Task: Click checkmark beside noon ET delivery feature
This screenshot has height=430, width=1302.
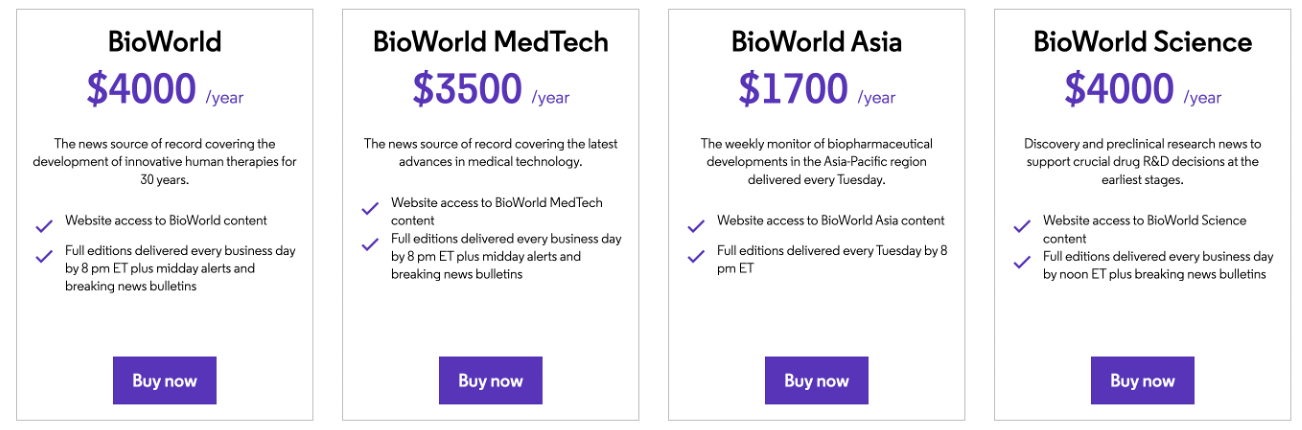Action: coord(1022,262)
